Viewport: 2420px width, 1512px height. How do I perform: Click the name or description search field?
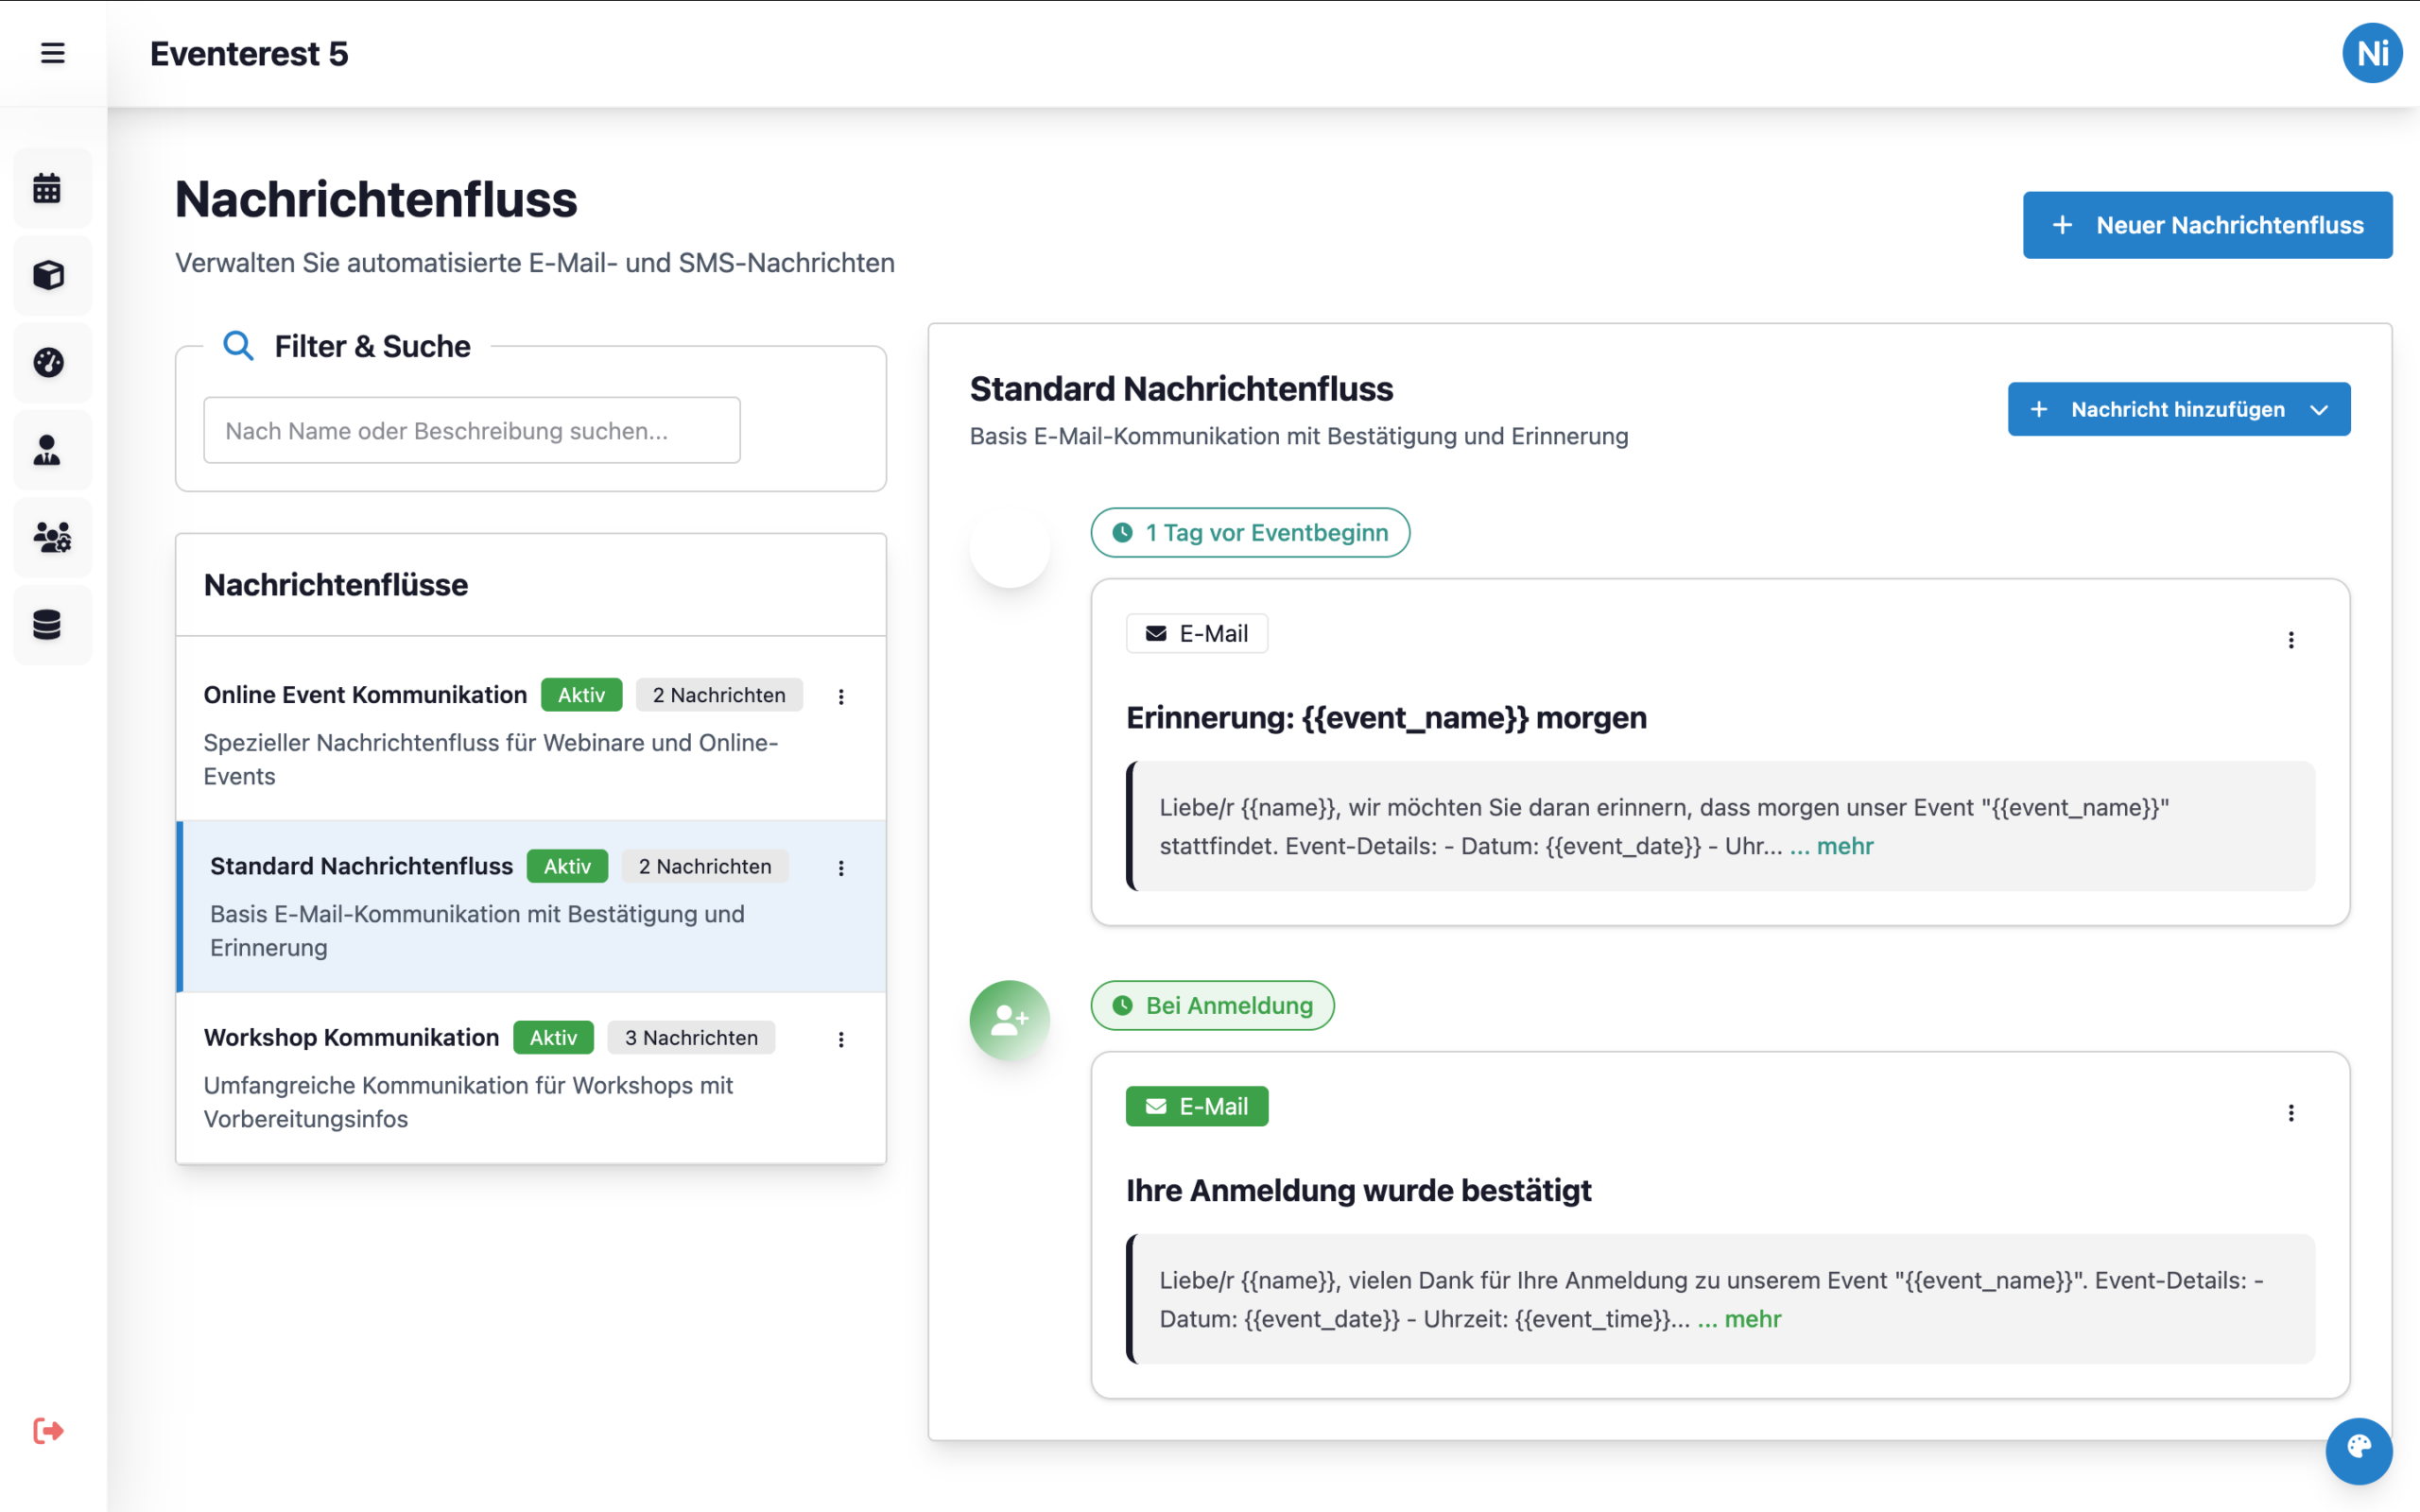point(472,431)
